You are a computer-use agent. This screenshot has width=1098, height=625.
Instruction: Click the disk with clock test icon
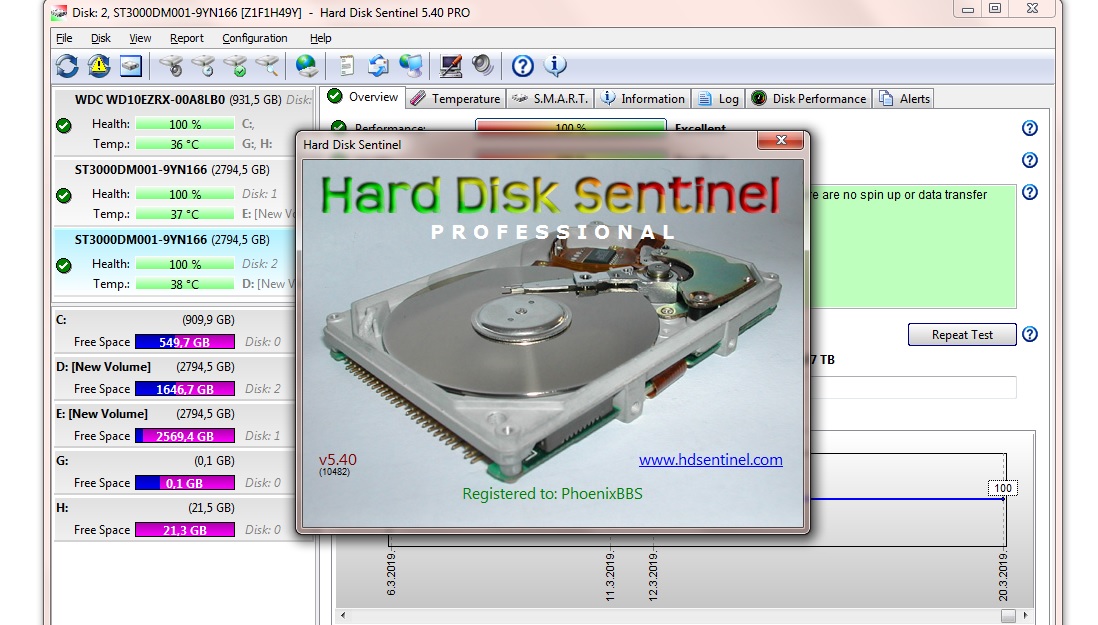pyautogui.click(x=203, y=66)
